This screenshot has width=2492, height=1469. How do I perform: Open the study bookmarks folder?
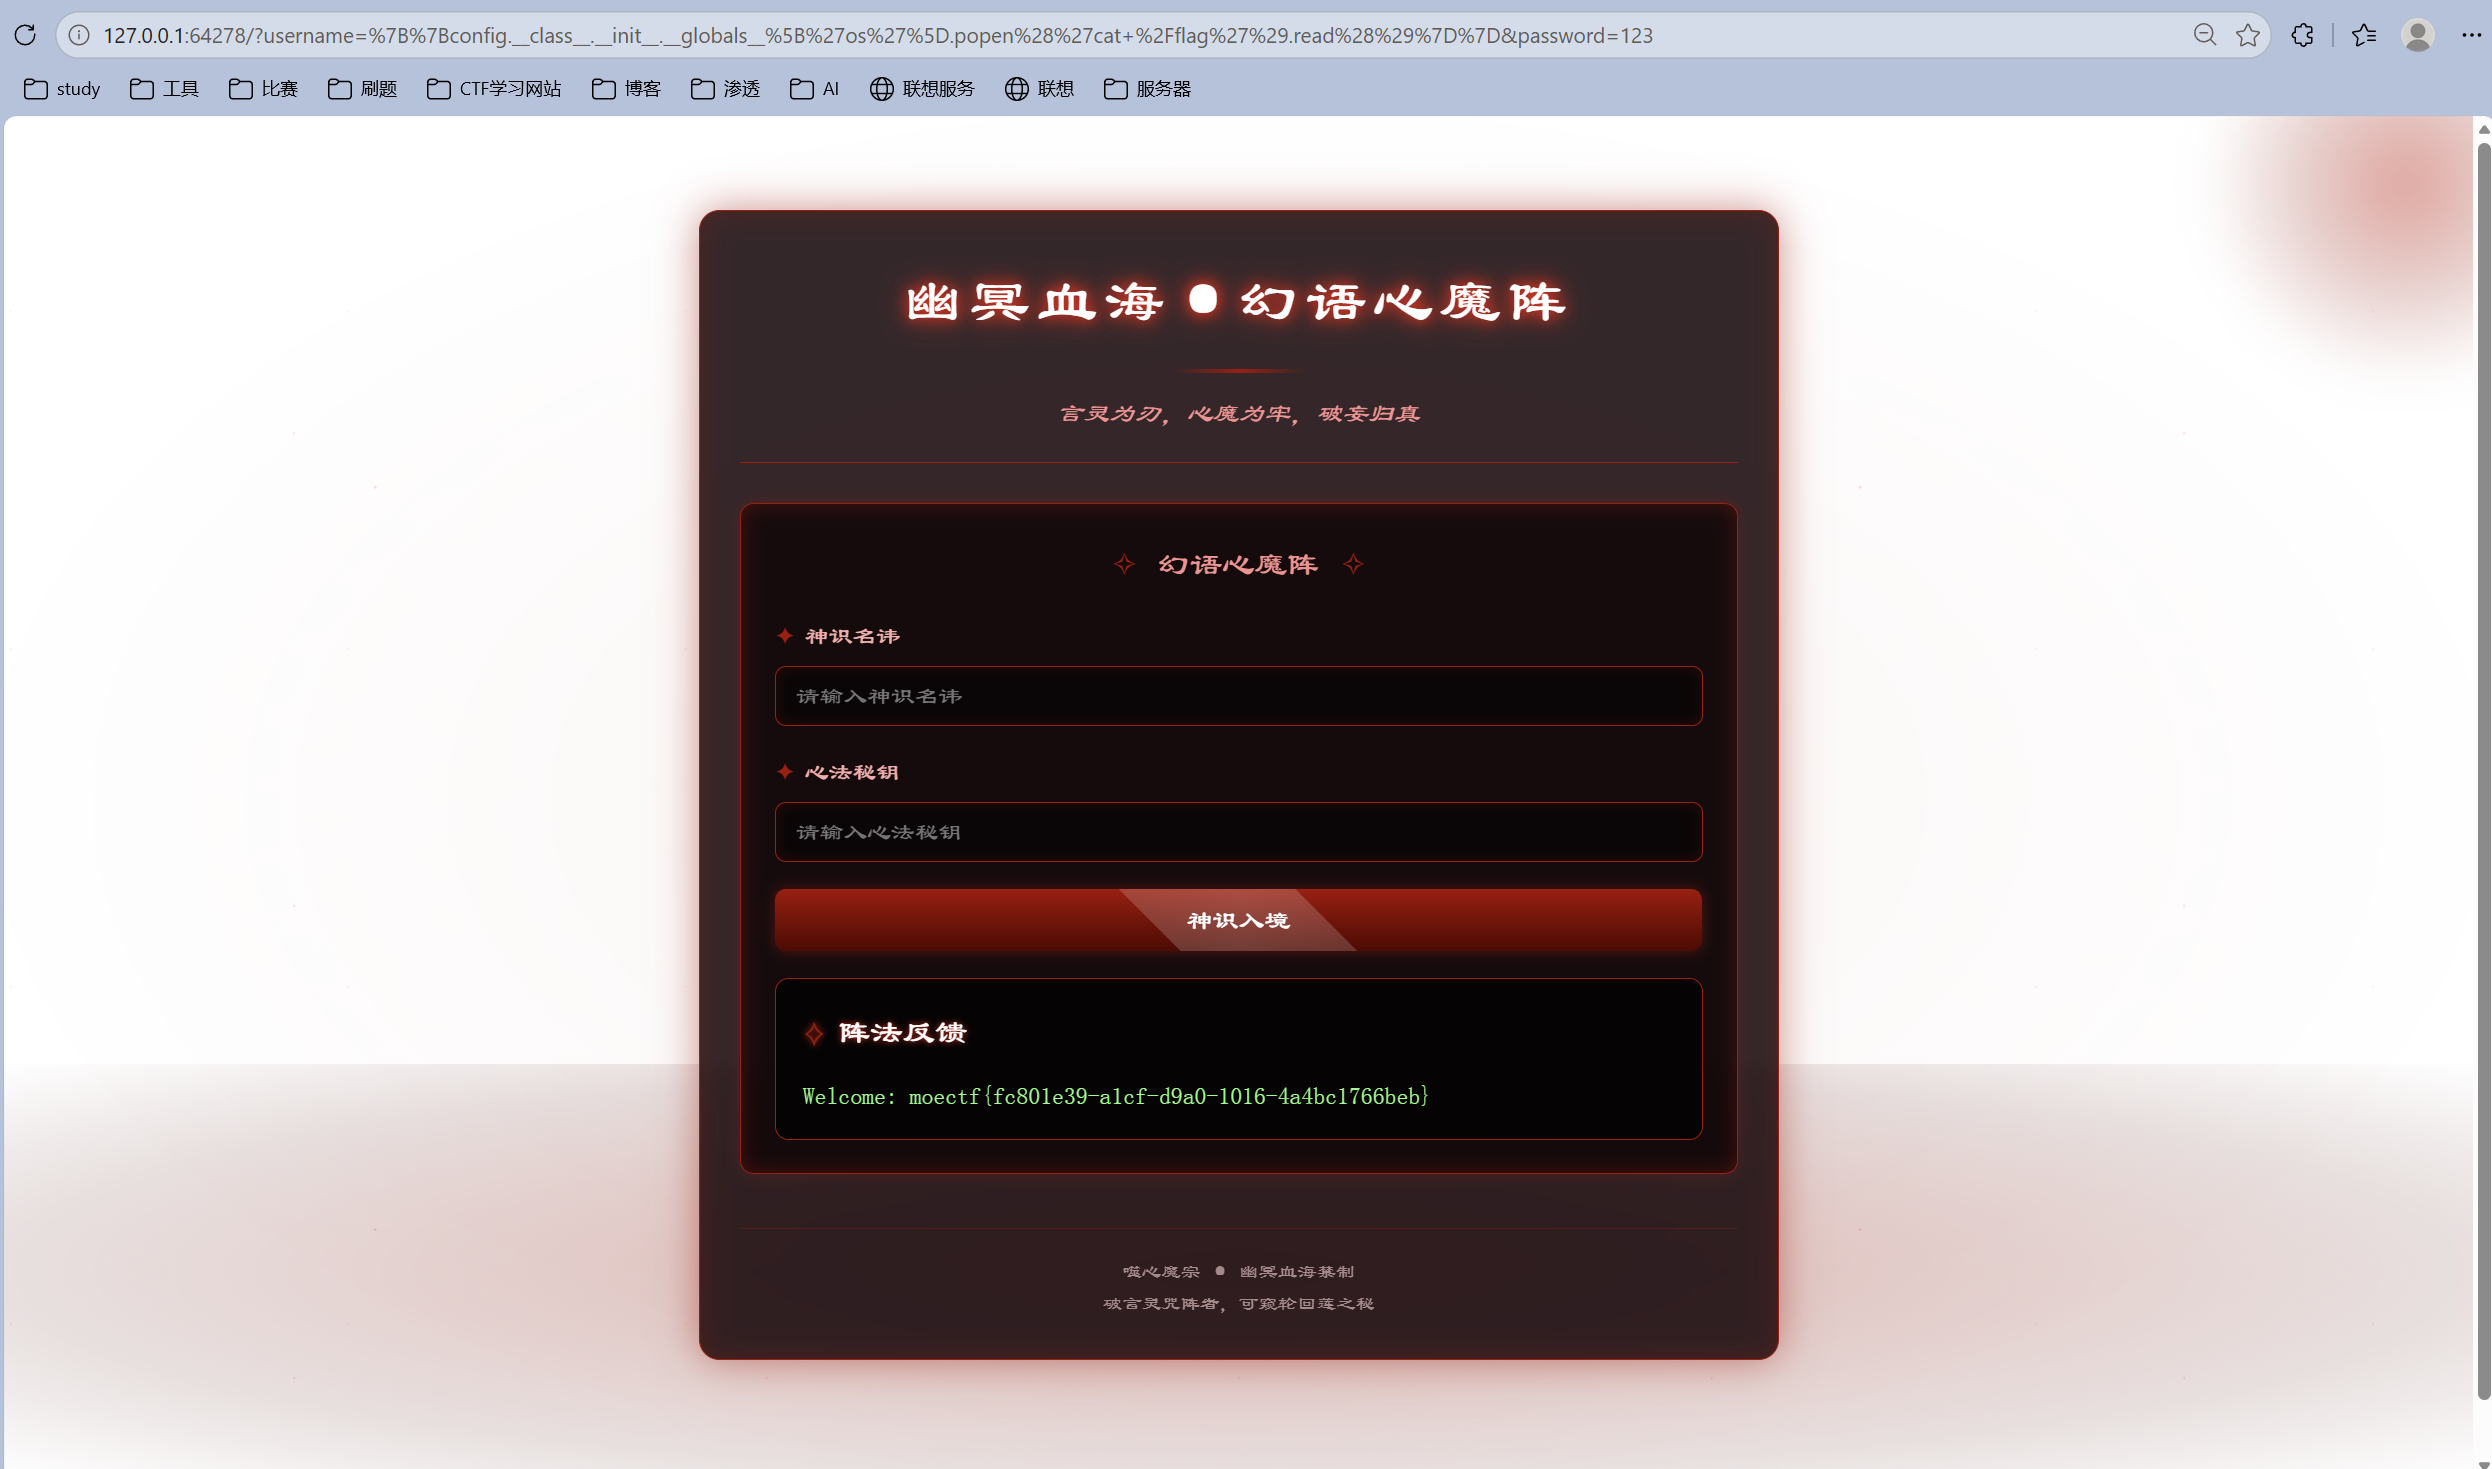pyautogui.click(x=62, y=89)
